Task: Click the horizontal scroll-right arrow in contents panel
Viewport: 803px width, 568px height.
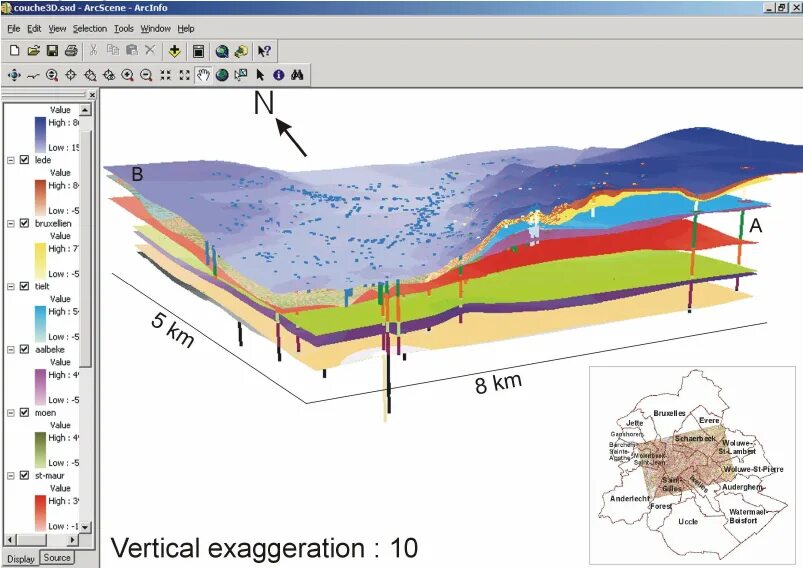Action: point(73,539)
